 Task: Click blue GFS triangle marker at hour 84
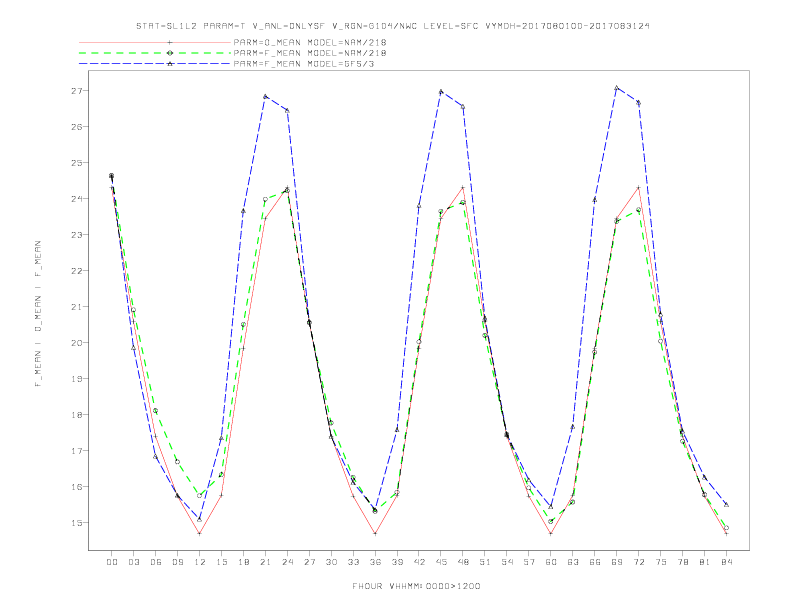pyautogui.click(x=726, y=504)
